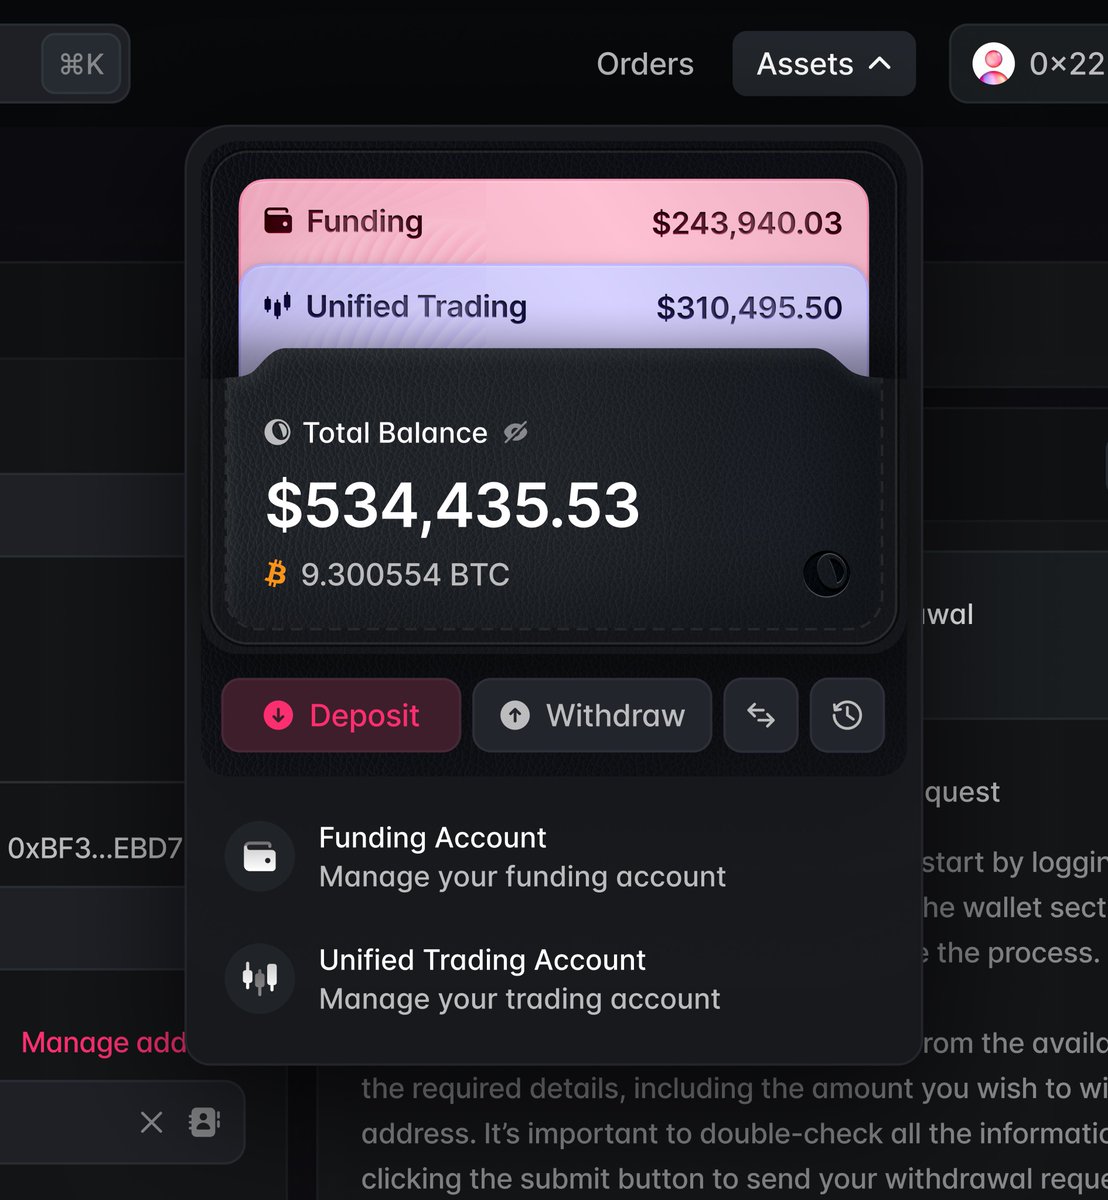Viewport: 1108px width, 1200px height.
Task: Click the Funding Account wallet icon
Action: pyautogui.click(x=259, y=857)
